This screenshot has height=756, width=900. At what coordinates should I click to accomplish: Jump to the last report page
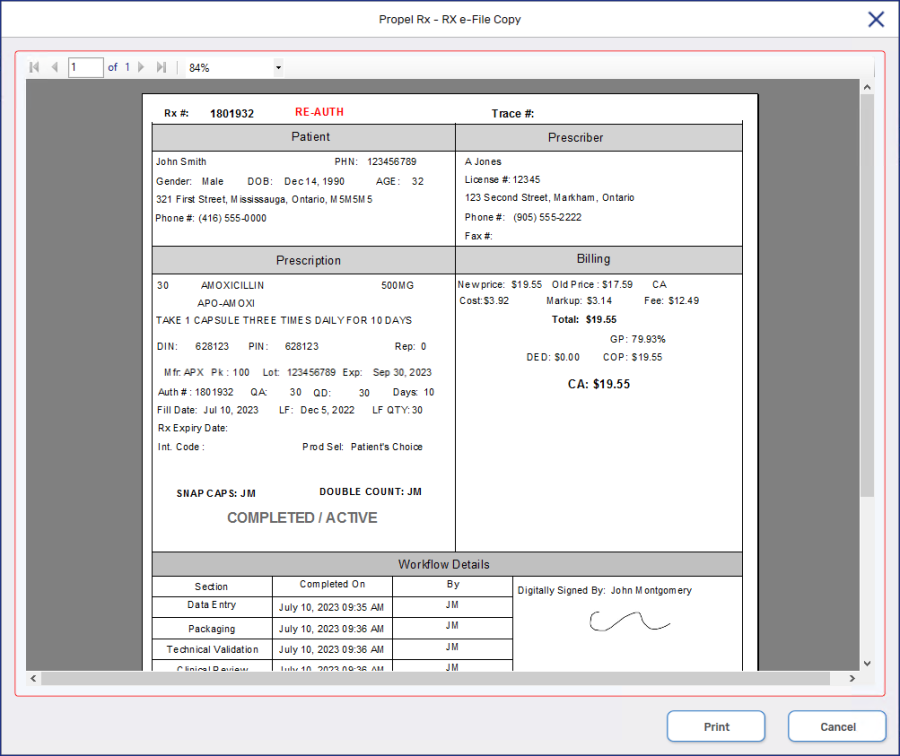161,67
